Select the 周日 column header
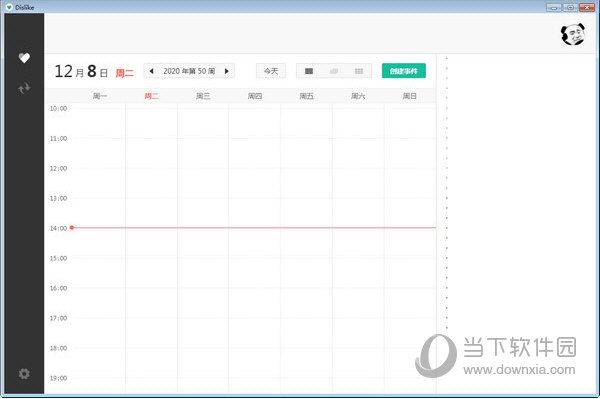The image size is (600, 399). point(409,96)
